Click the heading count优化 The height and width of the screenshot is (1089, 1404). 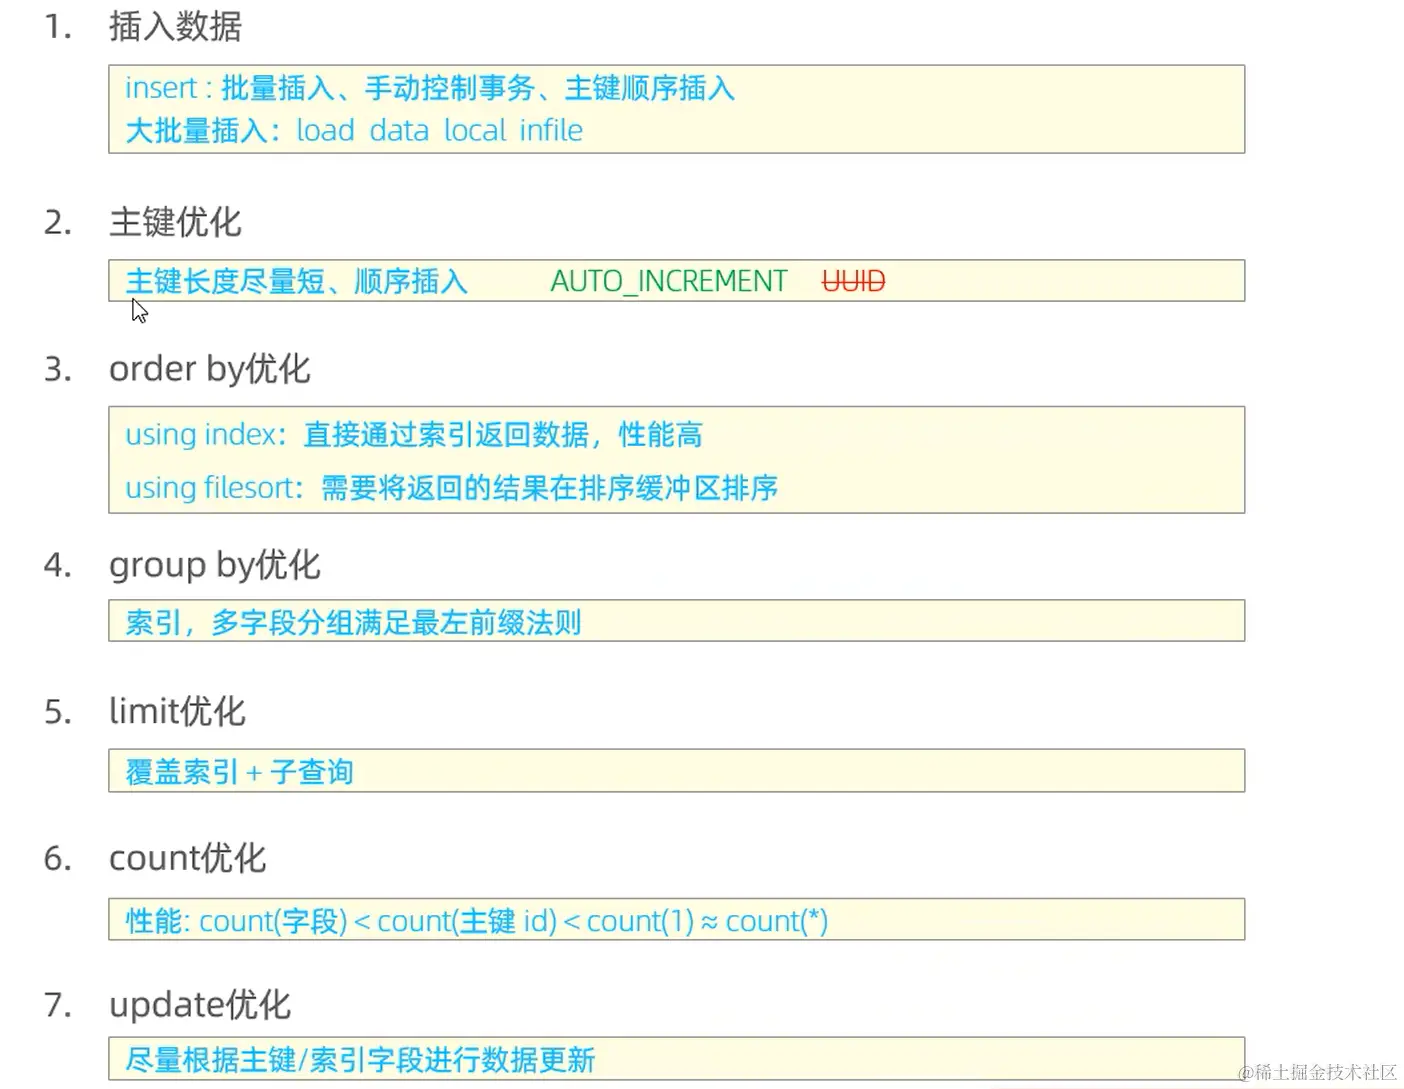point(188,858)
